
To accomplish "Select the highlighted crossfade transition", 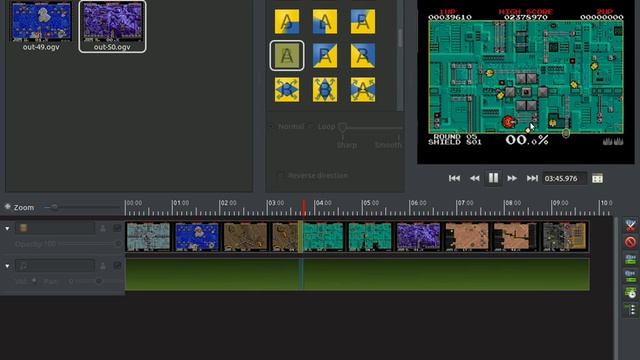I will [287, 56].
